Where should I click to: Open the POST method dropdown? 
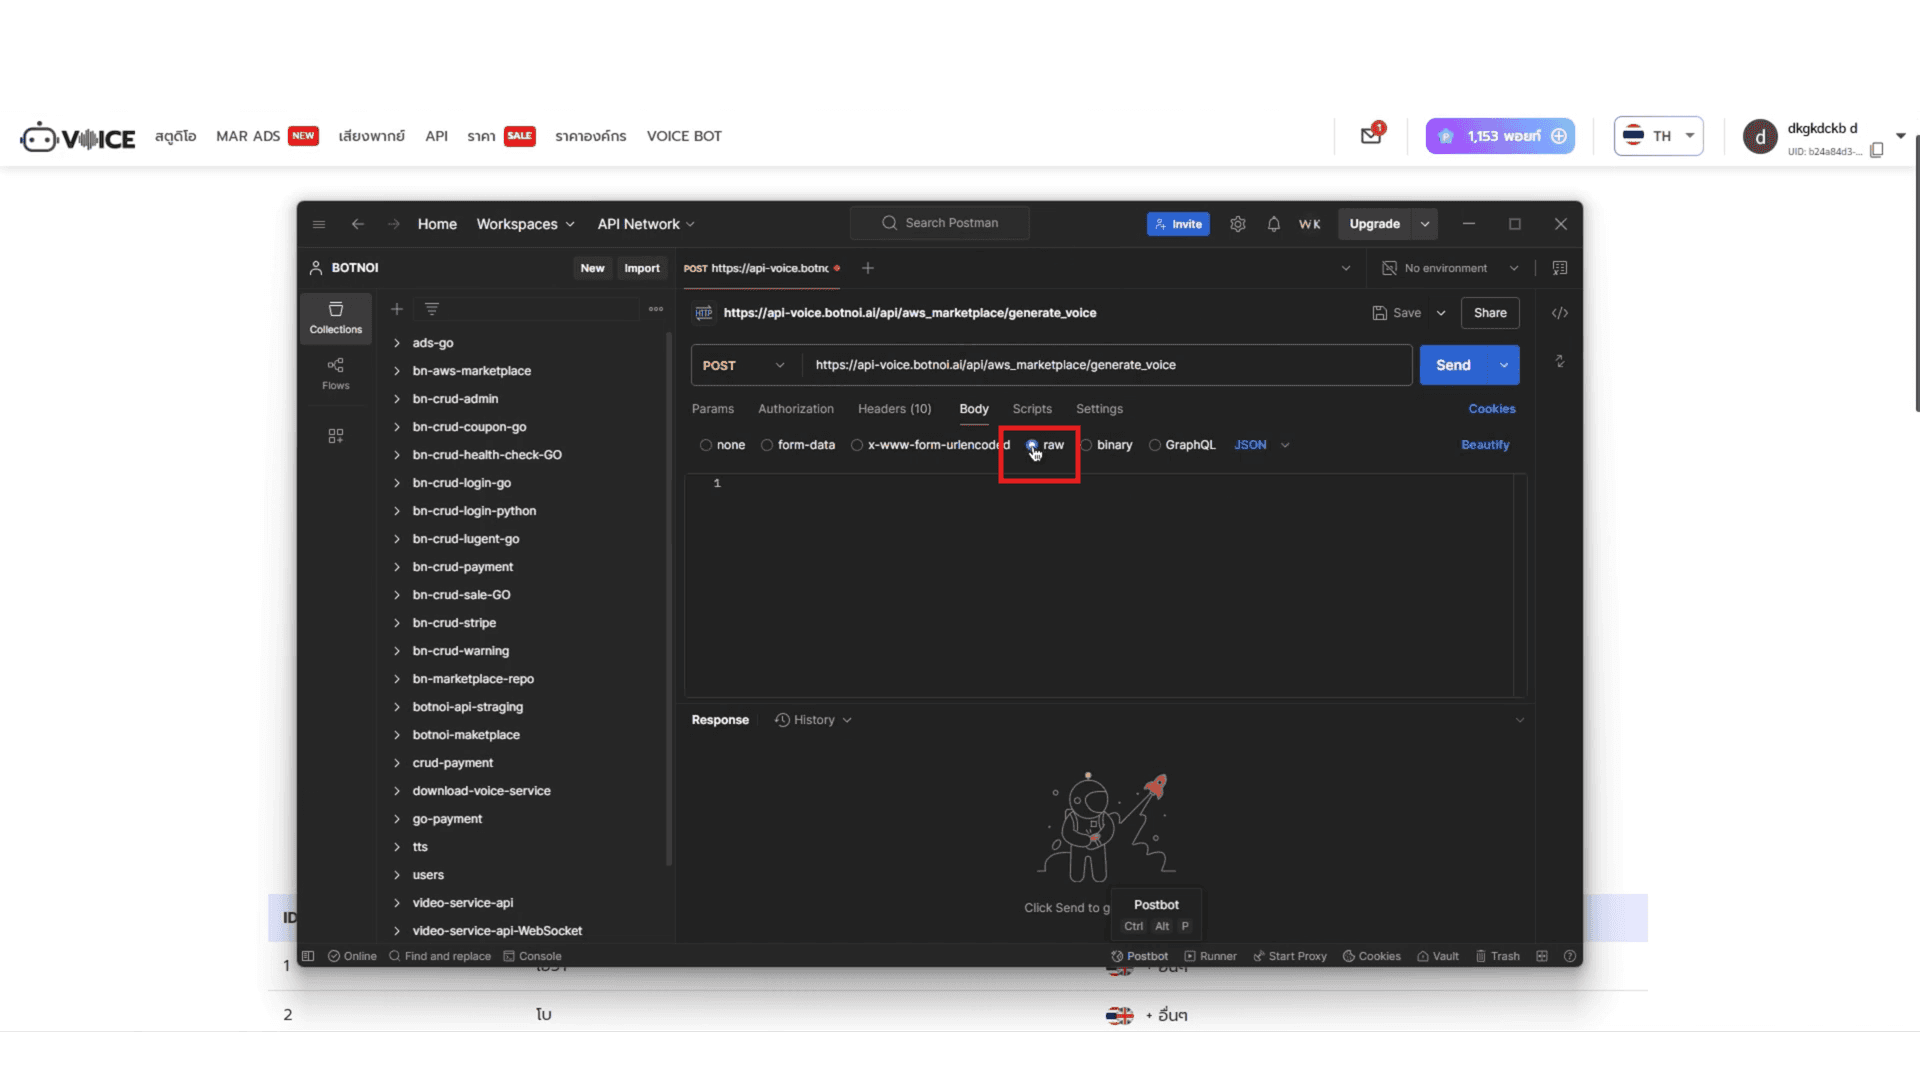point(744,365)
